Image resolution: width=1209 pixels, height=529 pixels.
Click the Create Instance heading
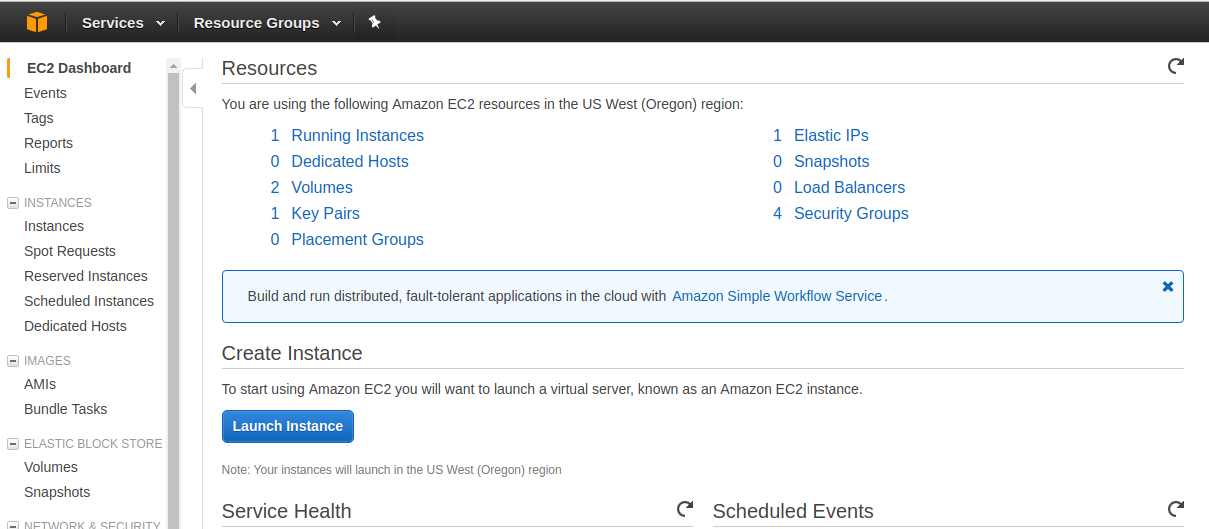pyautogui.click(x=292, y=353)
